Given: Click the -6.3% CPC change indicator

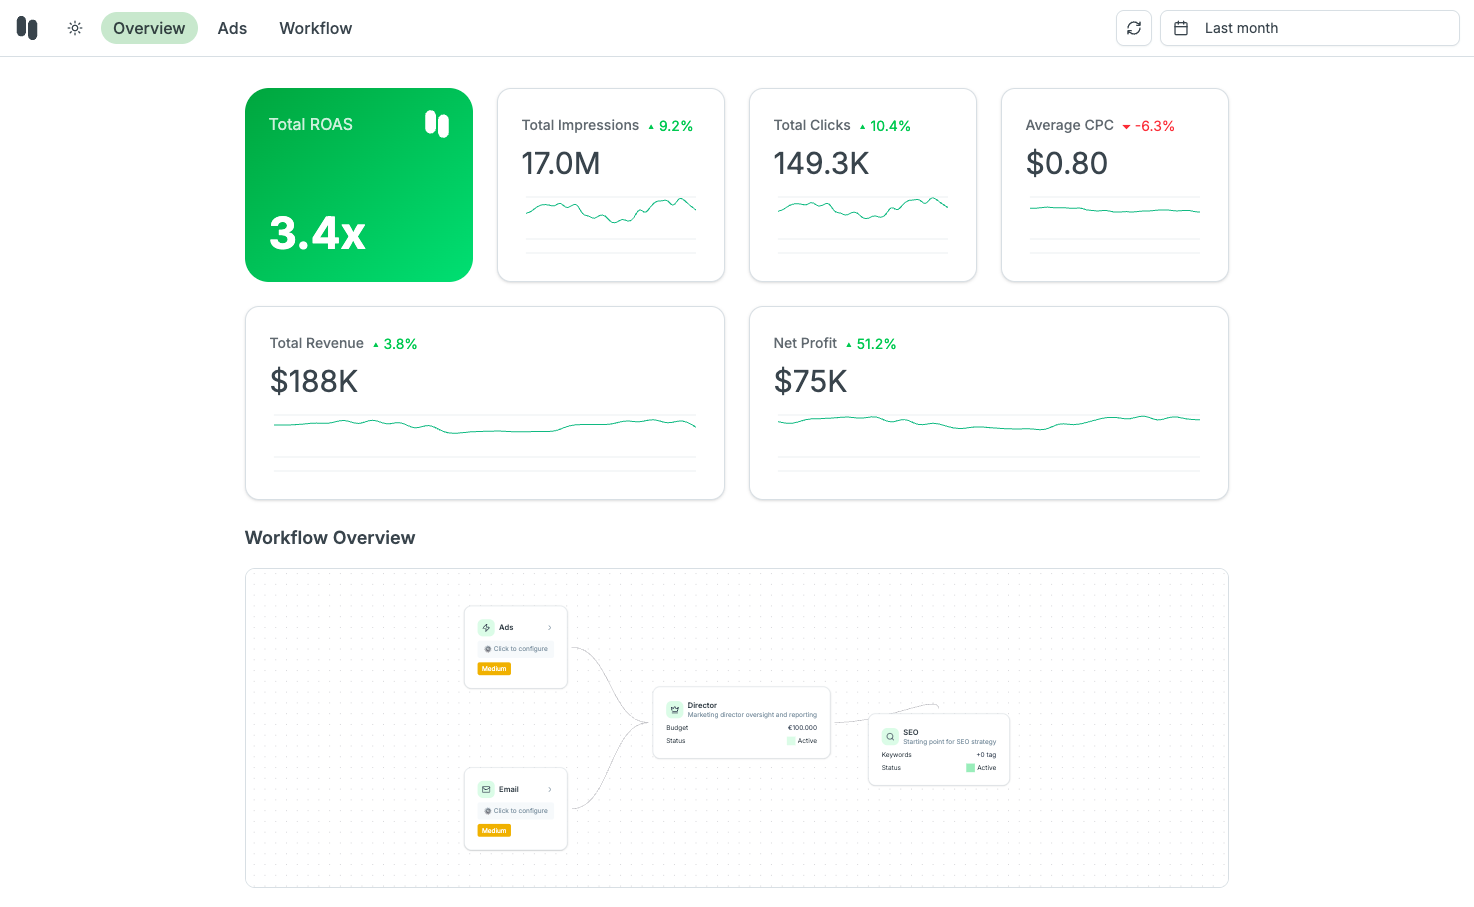Looking at the screenshot, I should tap(1148, 126).
